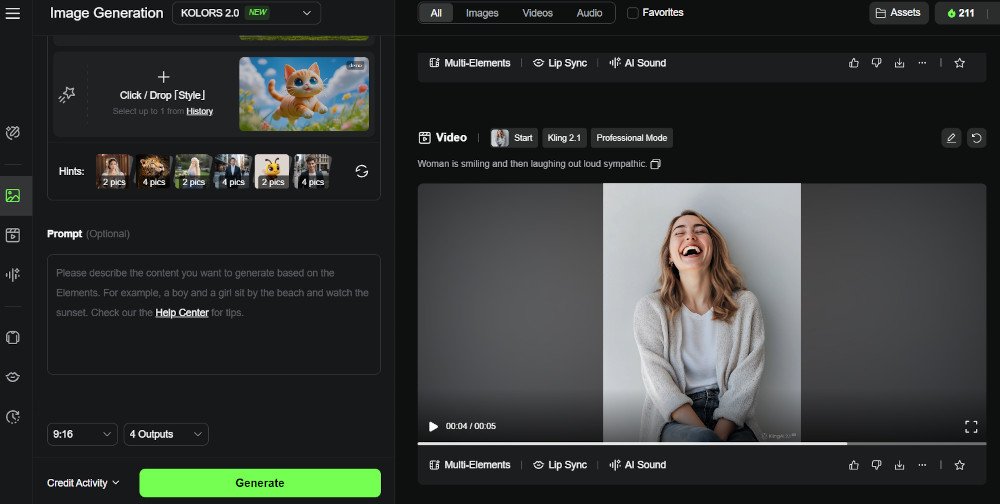
Task: Like the upper result card
Action: tap(853, 63)
